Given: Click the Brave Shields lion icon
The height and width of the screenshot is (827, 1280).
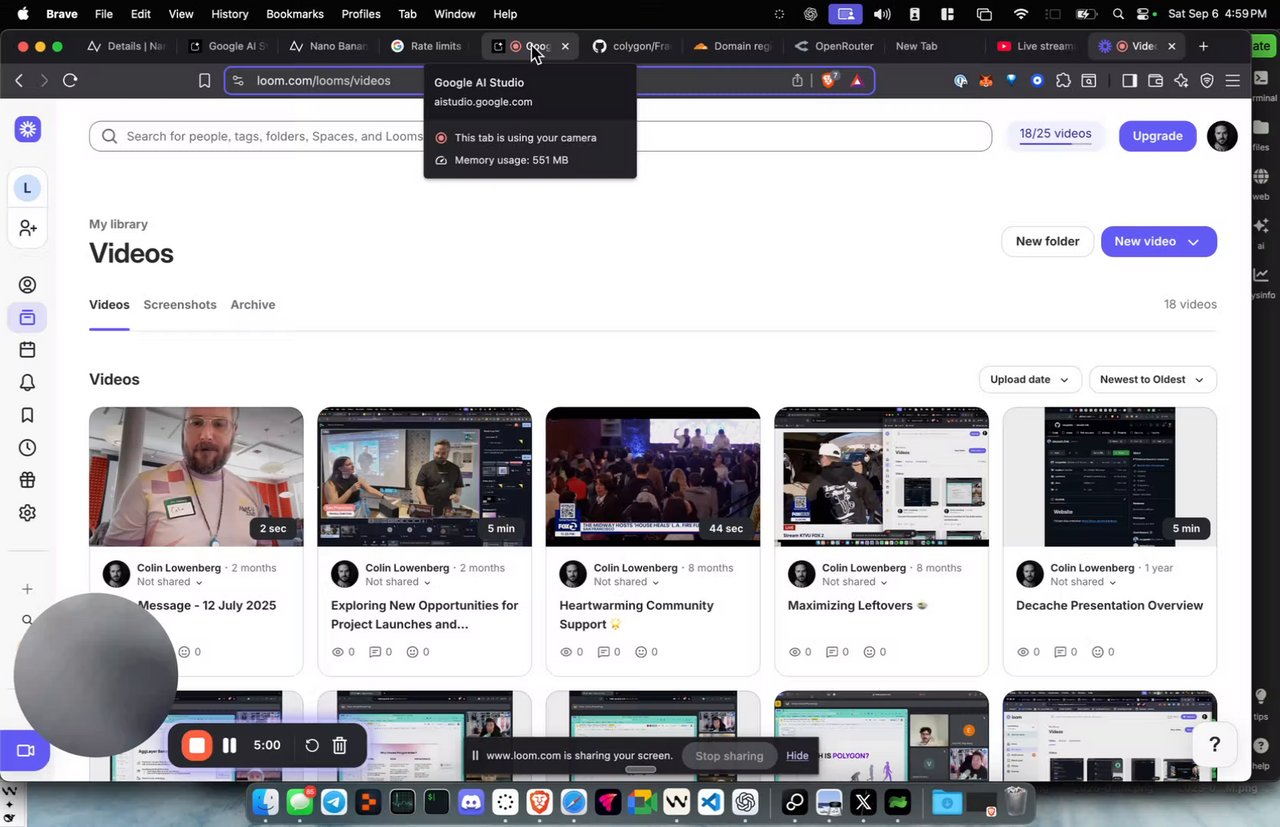Looking at the screenshot, I should click(828, 81).
